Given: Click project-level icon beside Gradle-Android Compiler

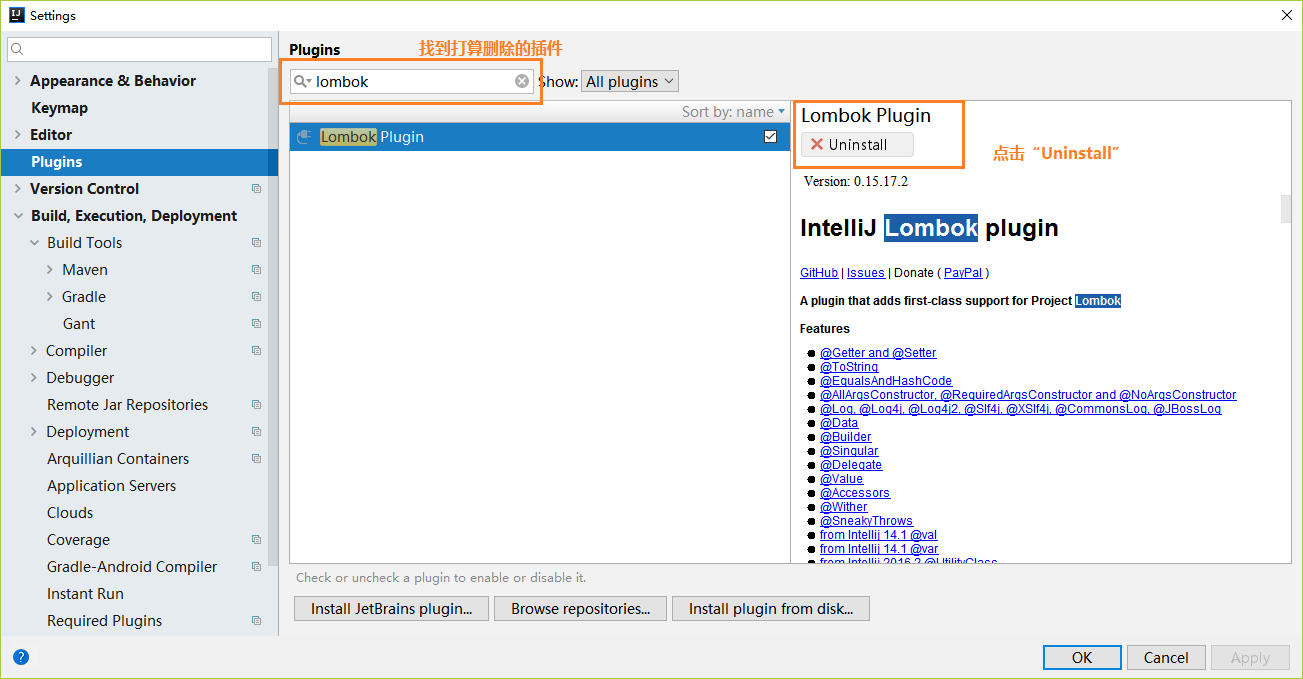Looking at the screenshot, I should 257,567.
